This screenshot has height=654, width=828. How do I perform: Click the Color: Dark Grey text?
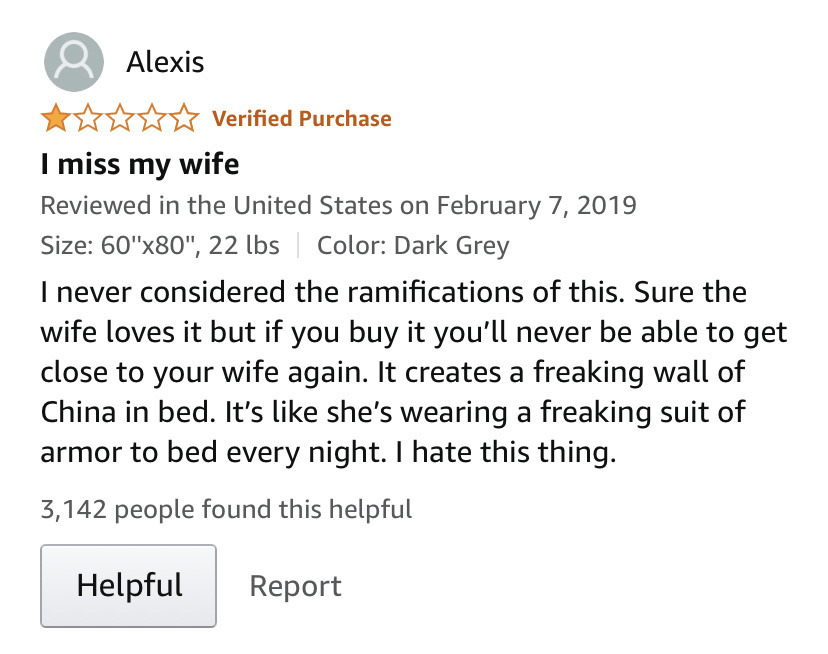point(413,245)
